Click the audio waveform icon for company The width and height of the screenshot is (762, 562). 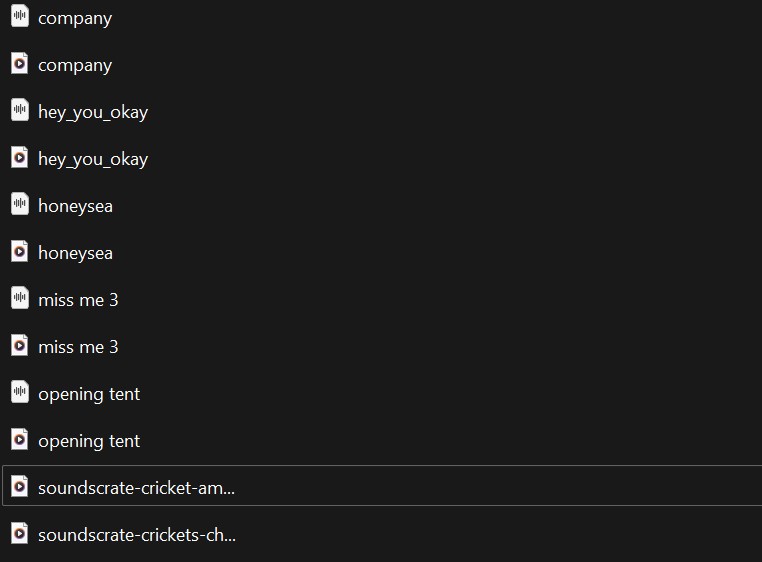click(19, 17)
